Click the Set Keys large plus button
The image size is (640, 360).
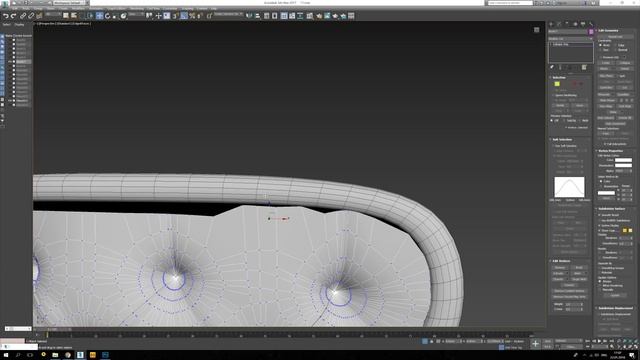[535, 344]
